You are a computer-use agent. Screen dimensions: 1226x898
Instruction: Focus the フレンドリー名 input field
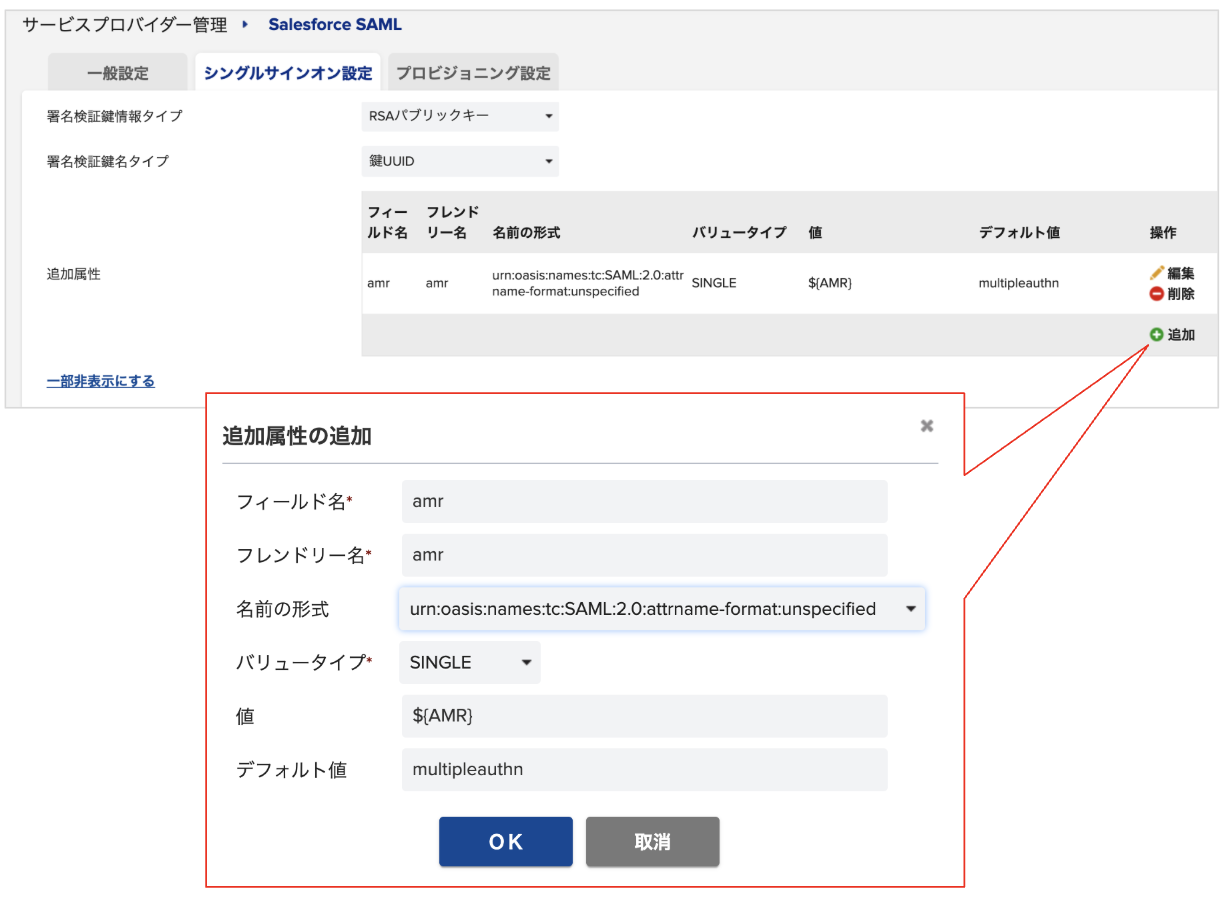click(x=645, y=555)
